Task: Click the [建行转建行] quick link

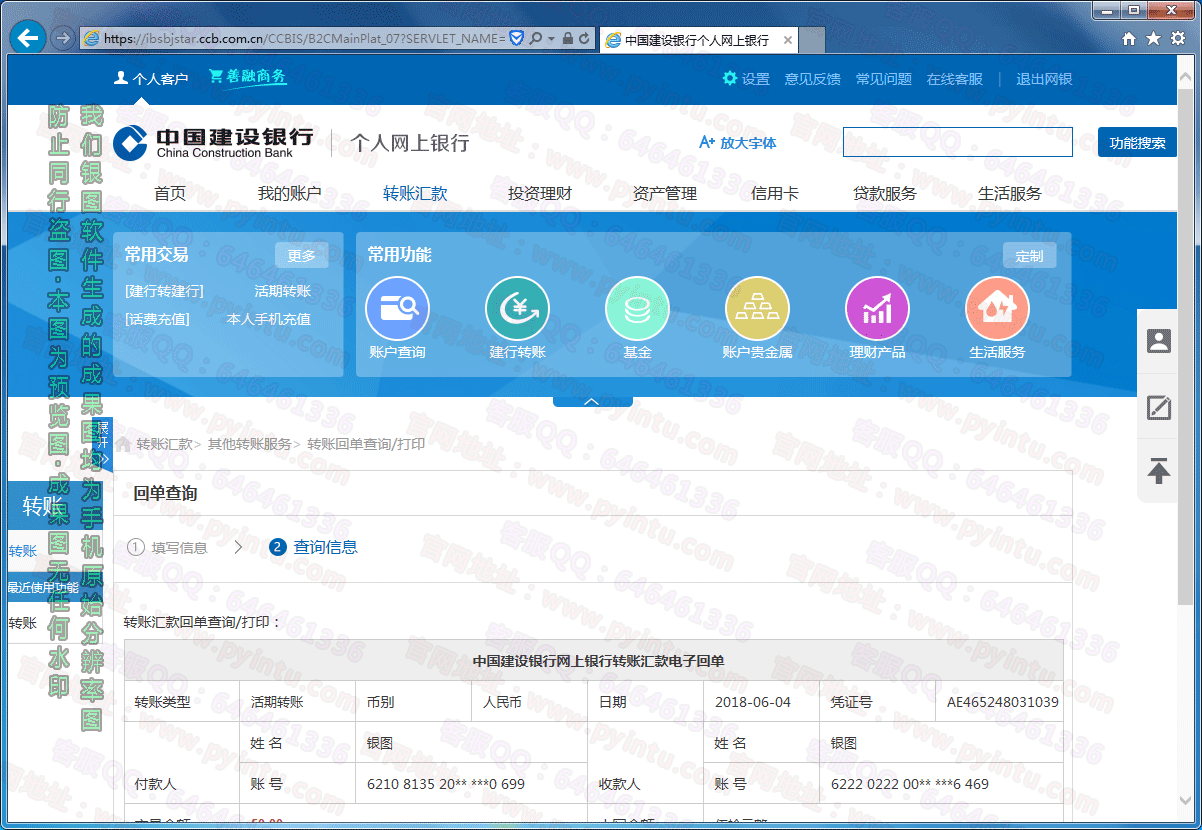Action: [164, 292]
